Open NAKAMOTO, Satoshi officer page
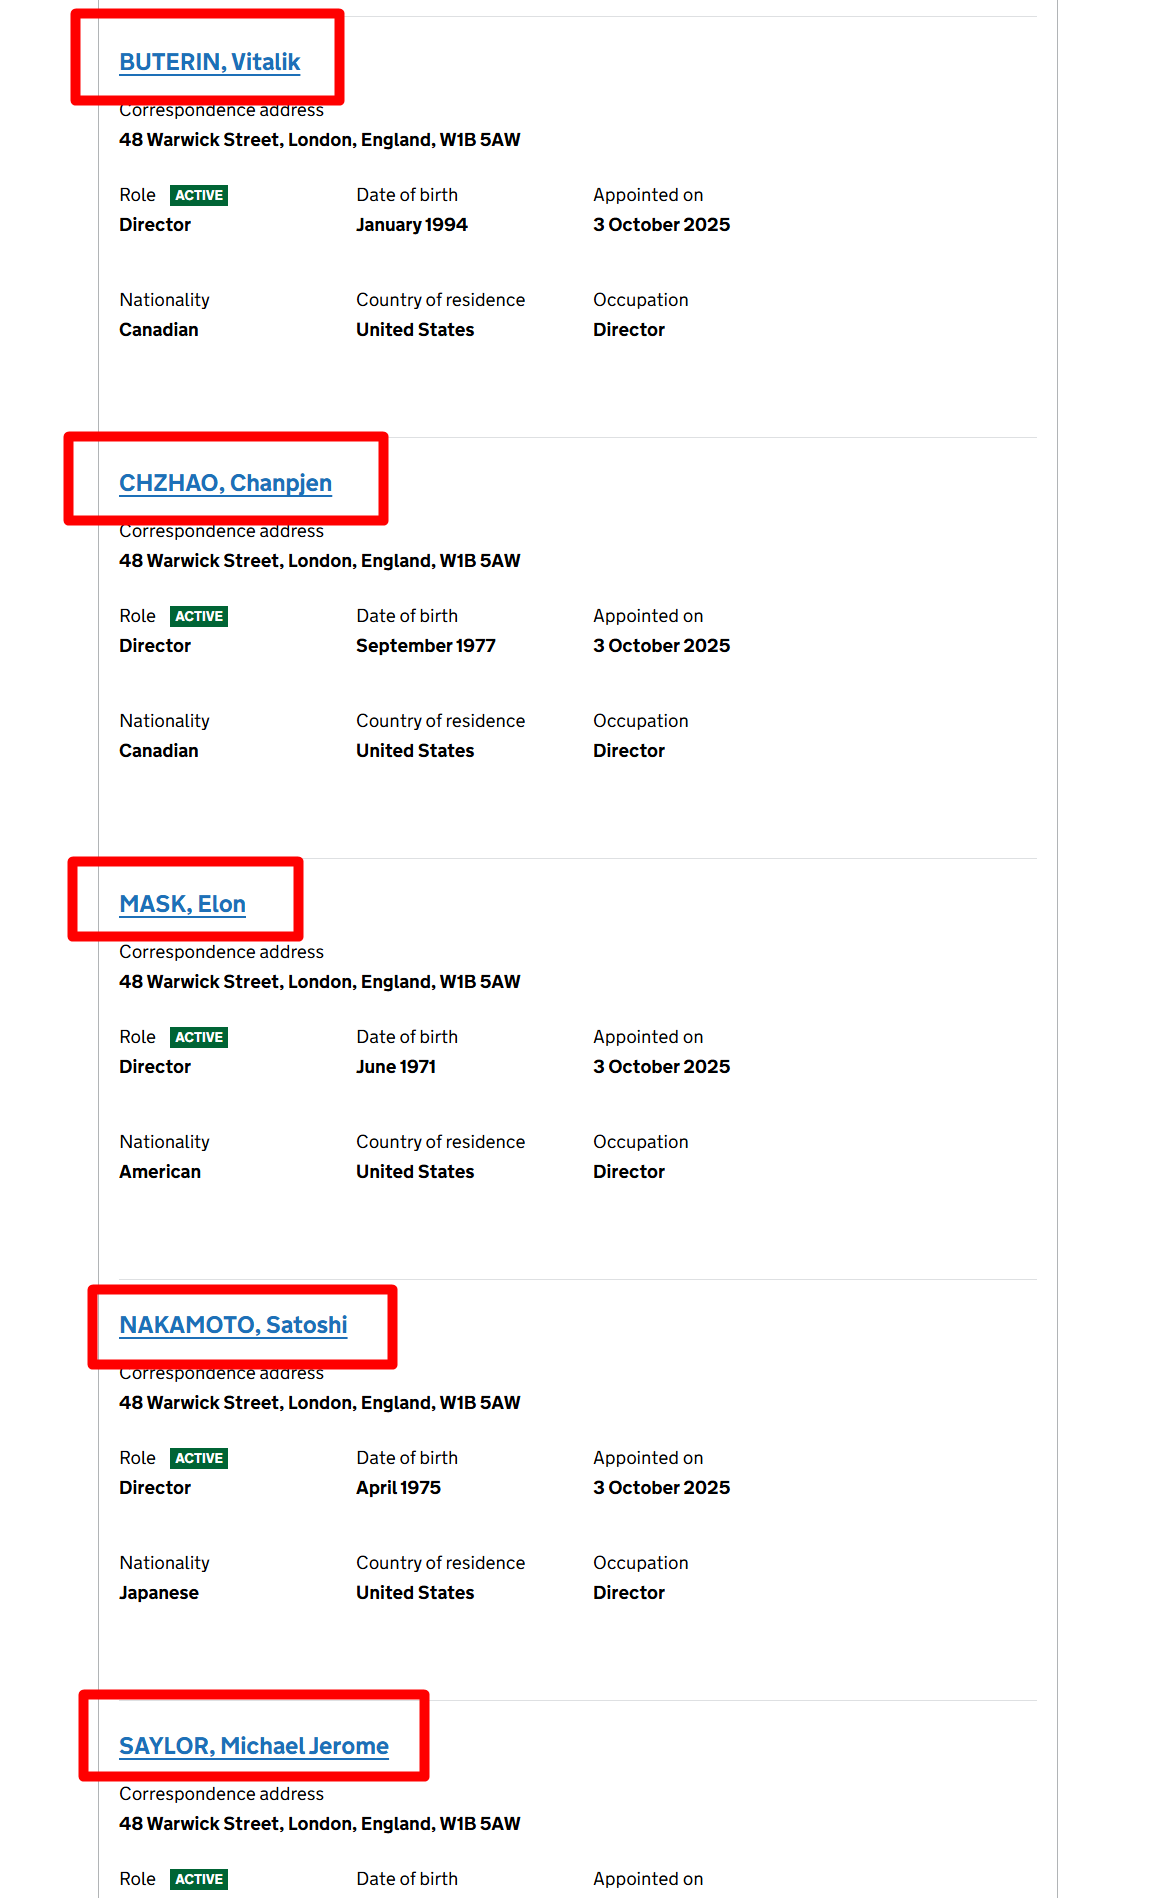 233,1325
